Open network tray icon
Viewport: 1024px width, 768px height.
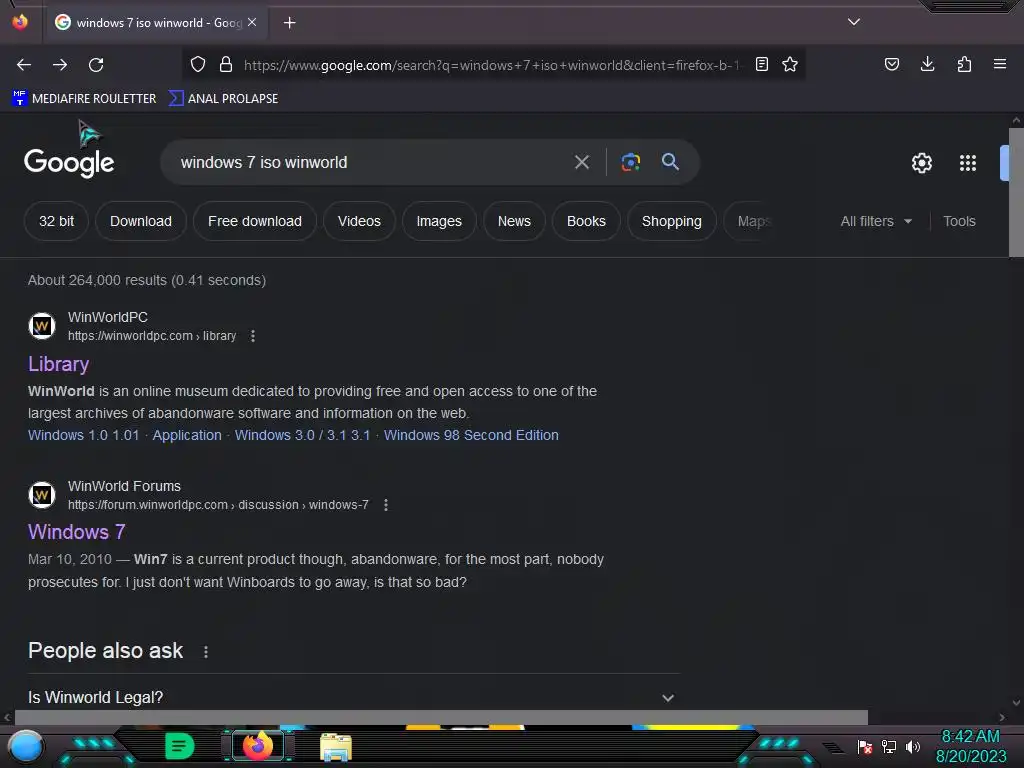click(889, 746)
